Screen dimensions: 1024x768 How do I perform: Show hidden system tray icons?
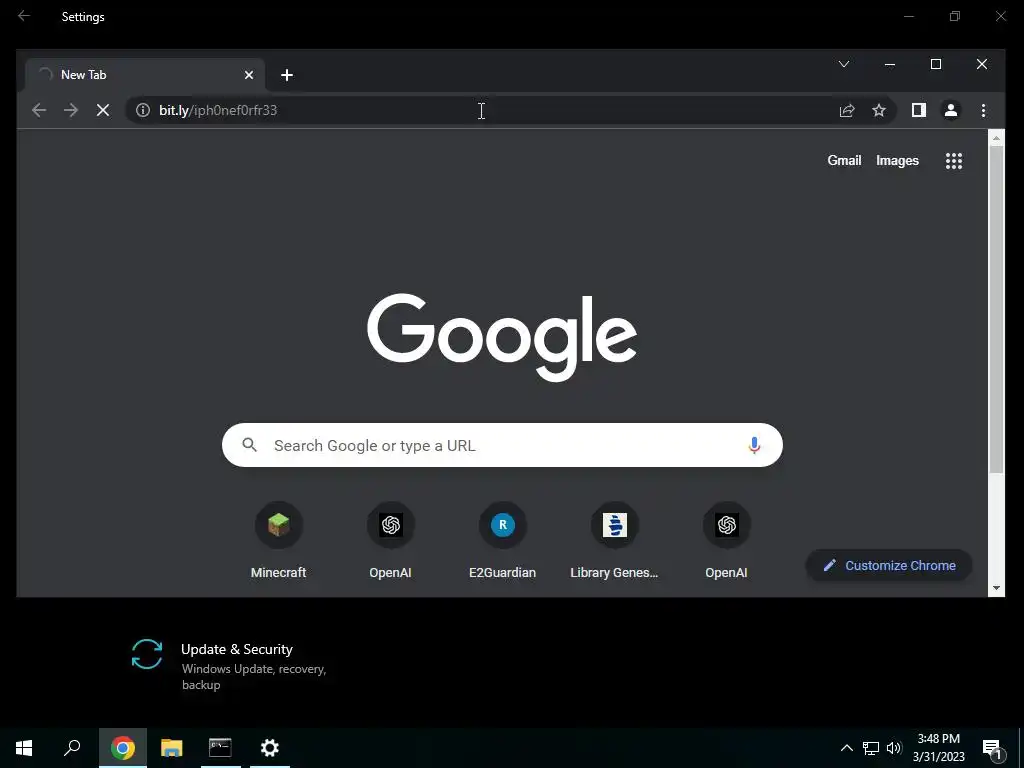click(x=846, y=748)
